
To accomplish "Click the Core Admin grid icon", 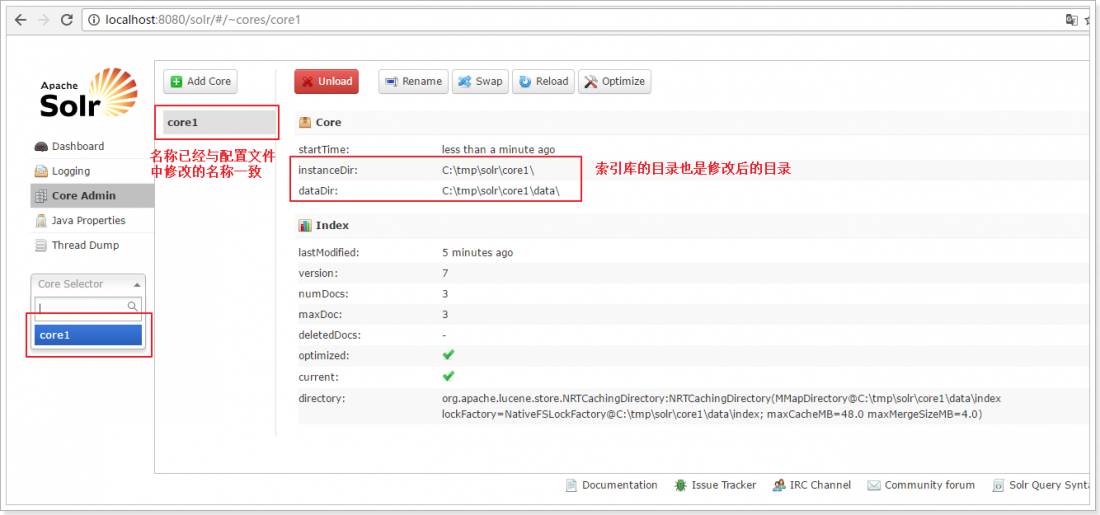I will click(41, 196).
